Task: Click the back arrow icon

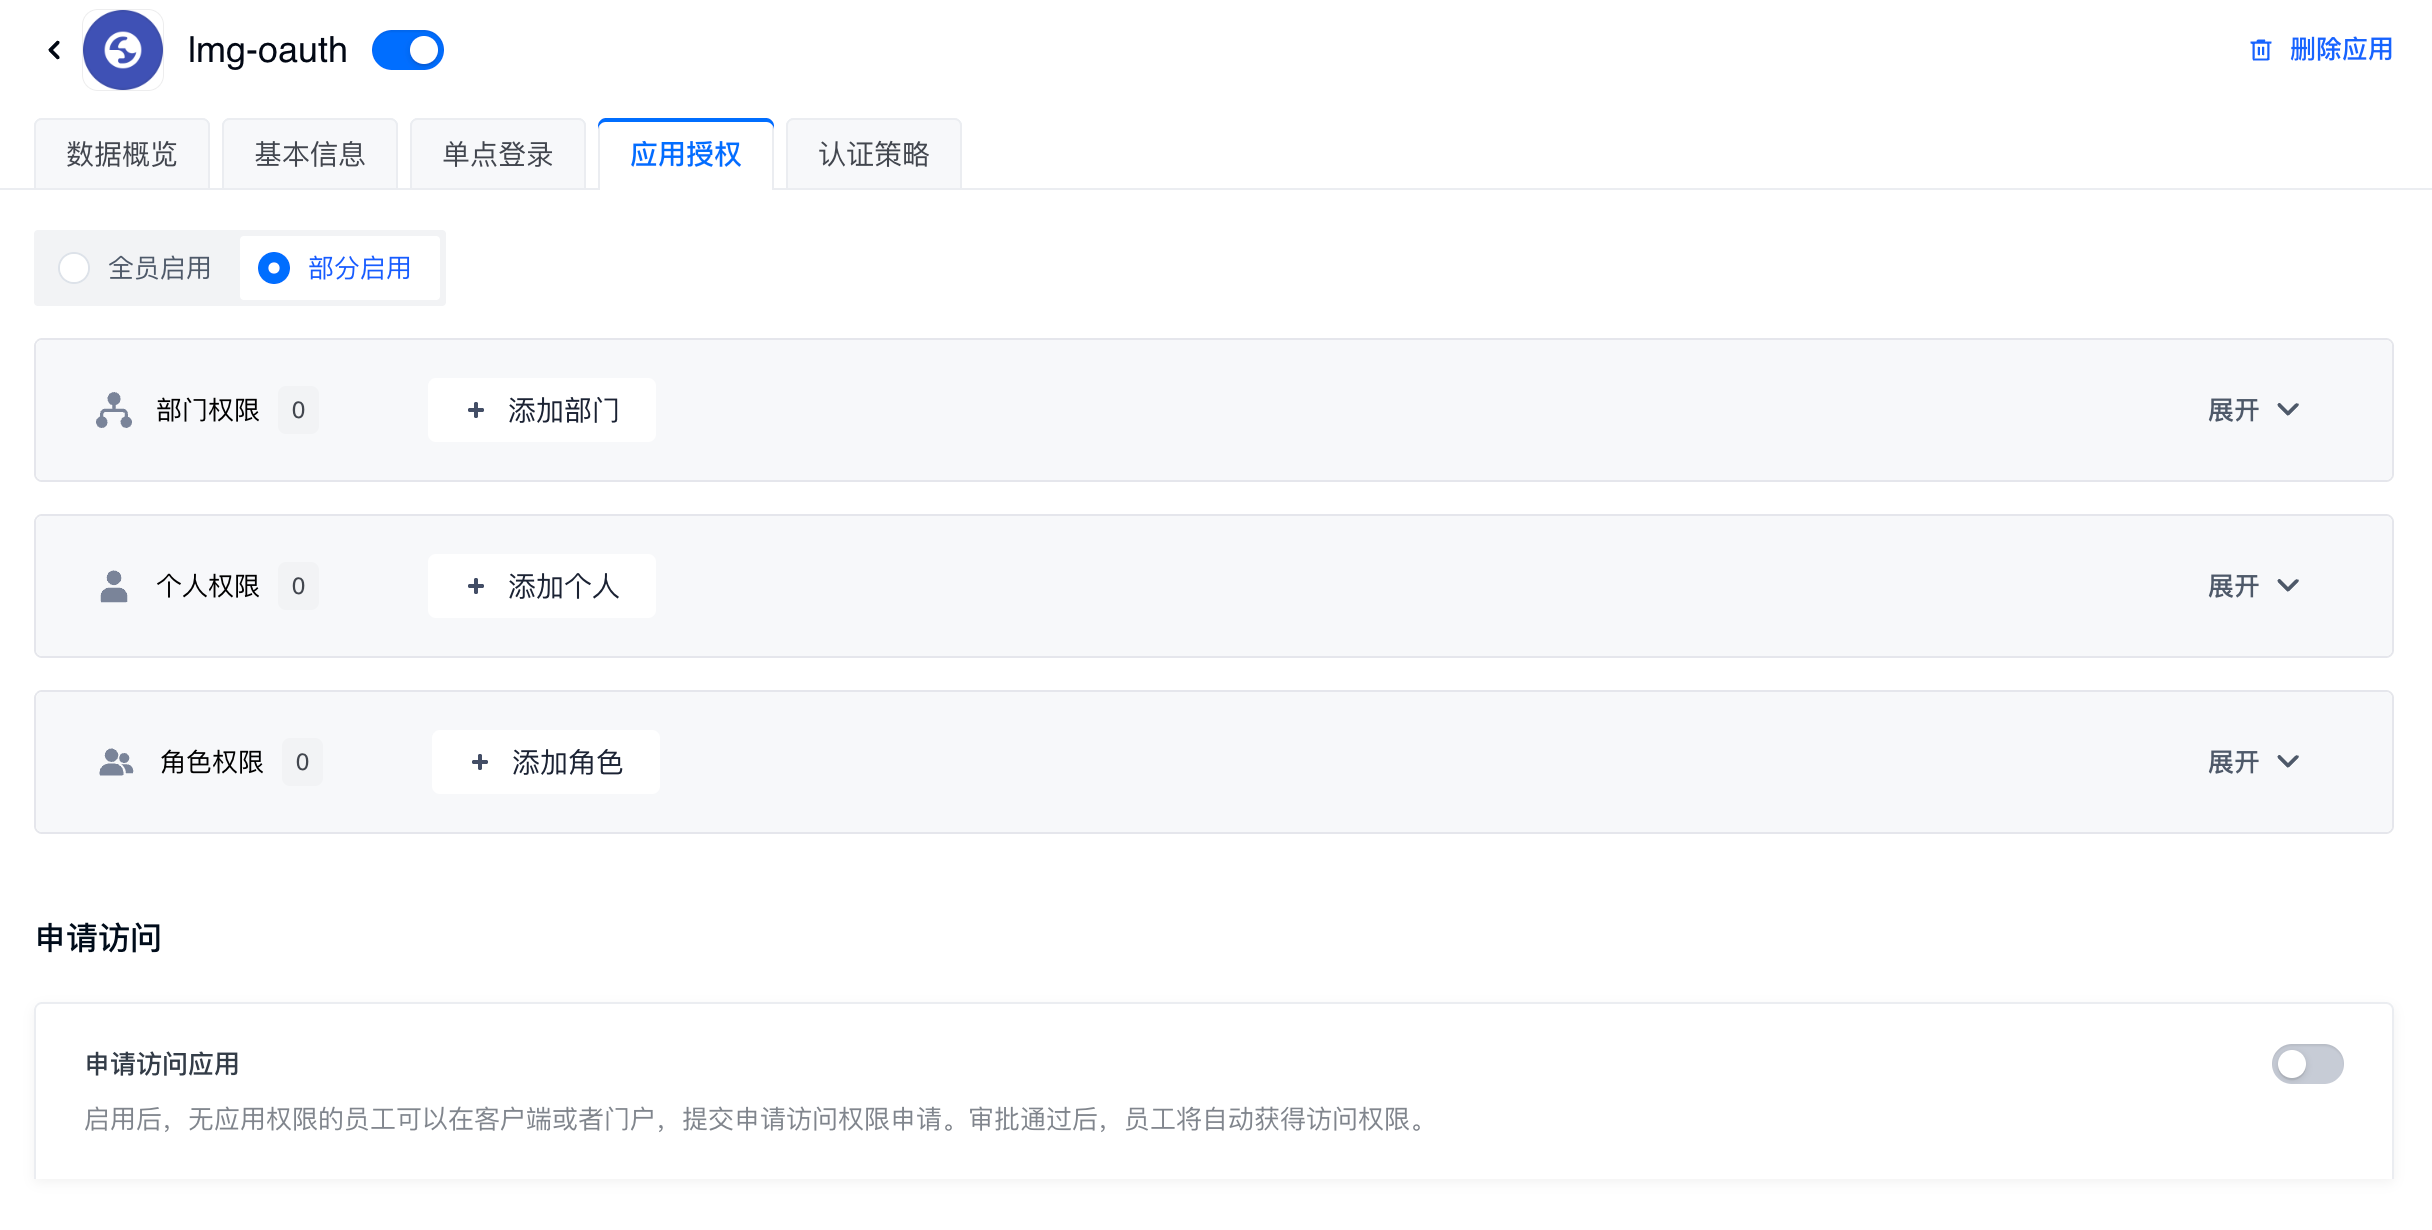Action: pyautogui.click(x=55, y=50)
